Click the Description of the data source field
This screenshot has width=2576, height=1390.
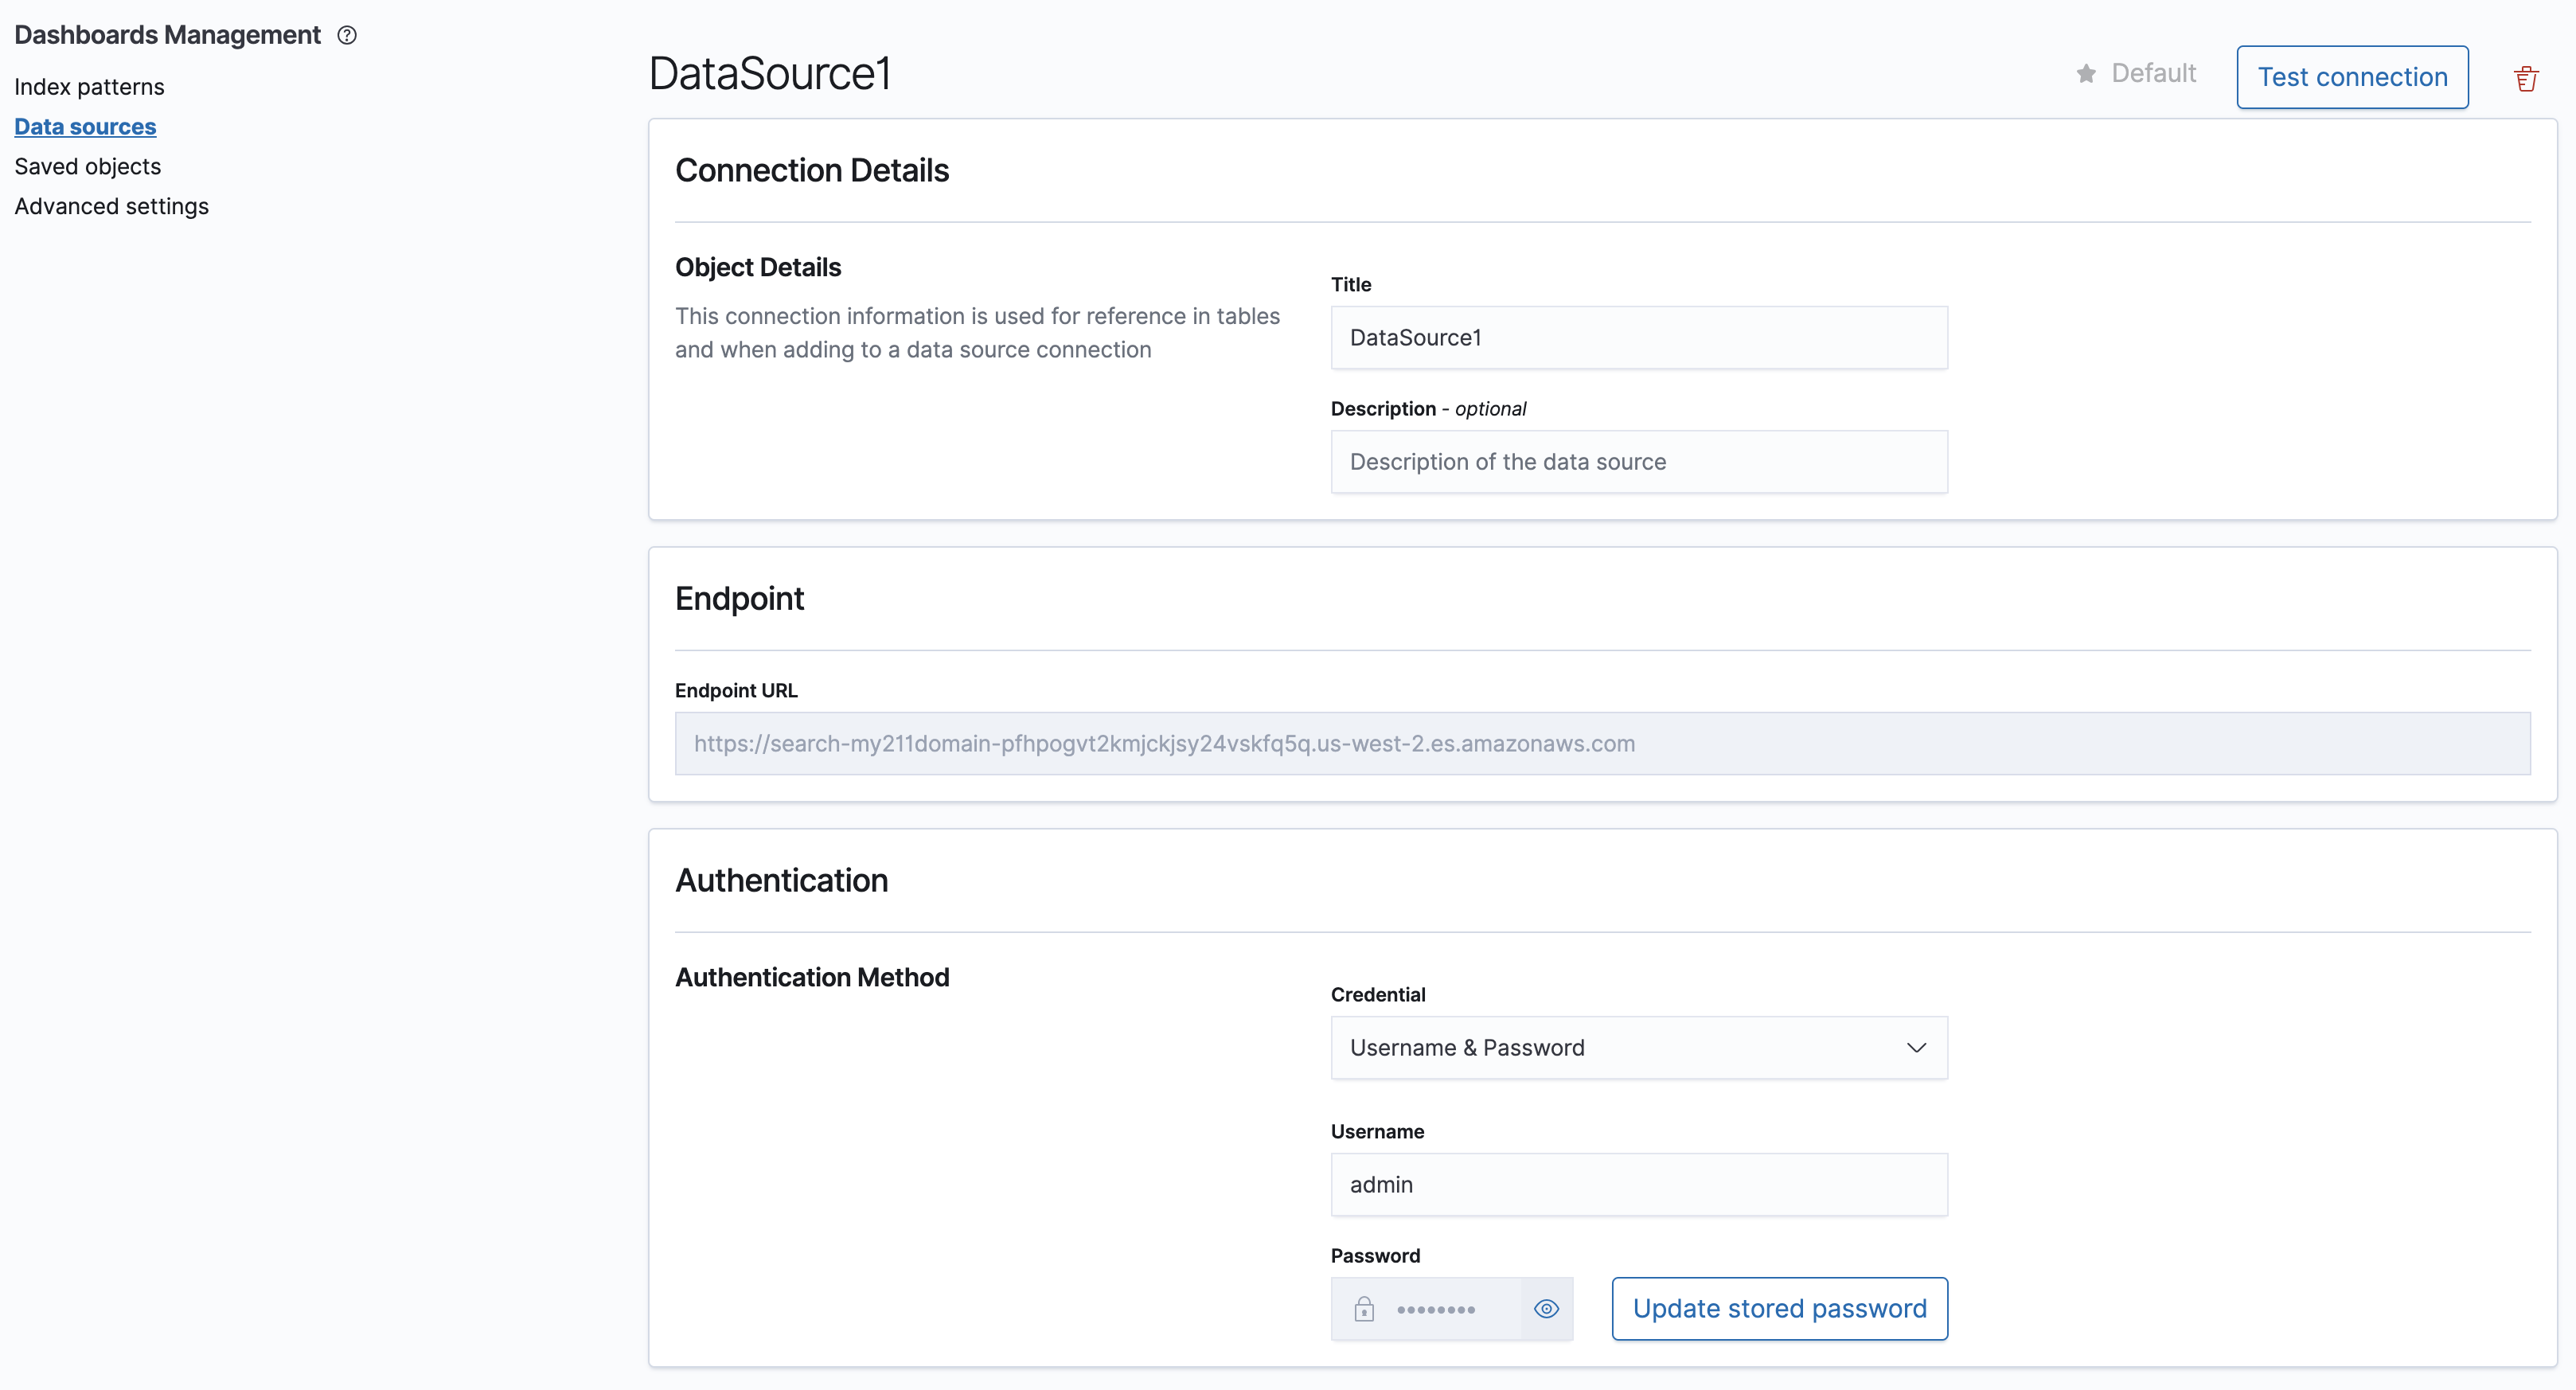click(x=1638, y=461)
